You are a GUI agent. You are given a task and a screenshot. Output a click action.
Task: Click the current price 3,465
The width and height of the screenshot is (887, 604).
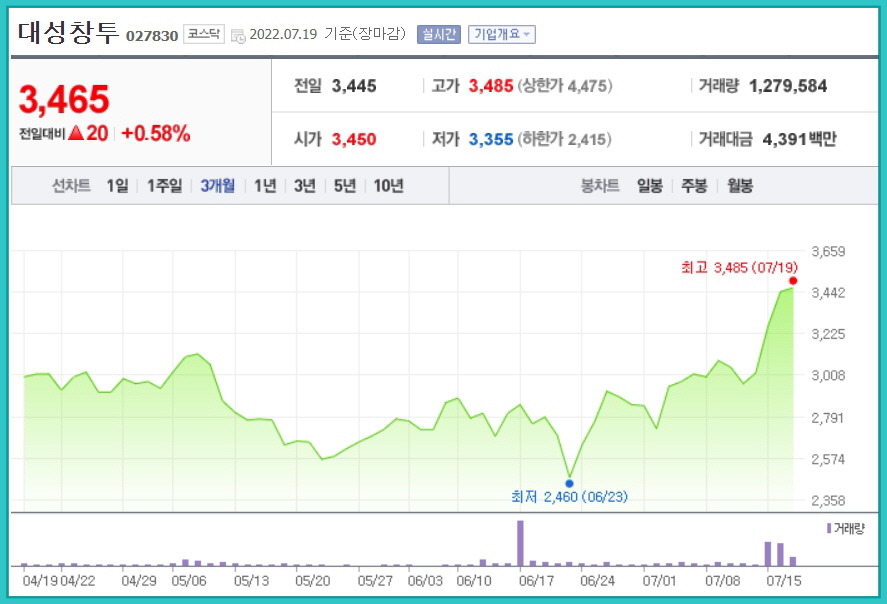pos(64,100)
